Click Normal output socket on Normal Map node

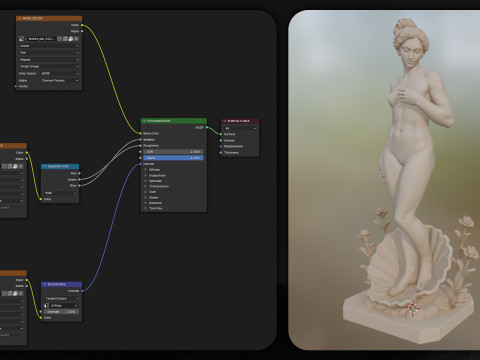[82, 291]
